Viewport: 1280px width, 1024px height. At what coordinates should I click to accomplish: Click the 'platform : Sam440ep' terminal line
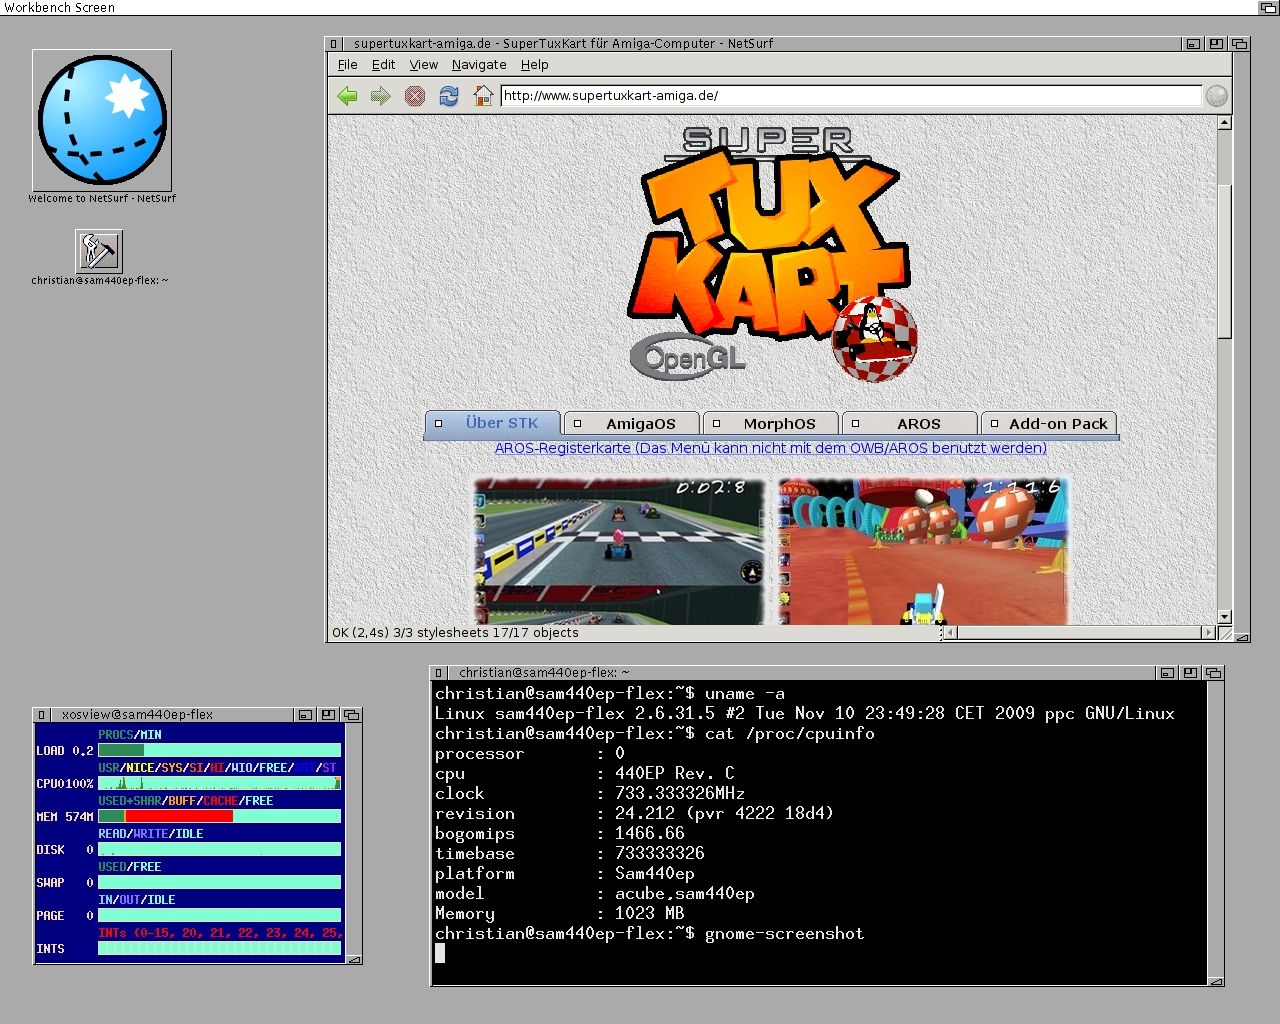565,874
